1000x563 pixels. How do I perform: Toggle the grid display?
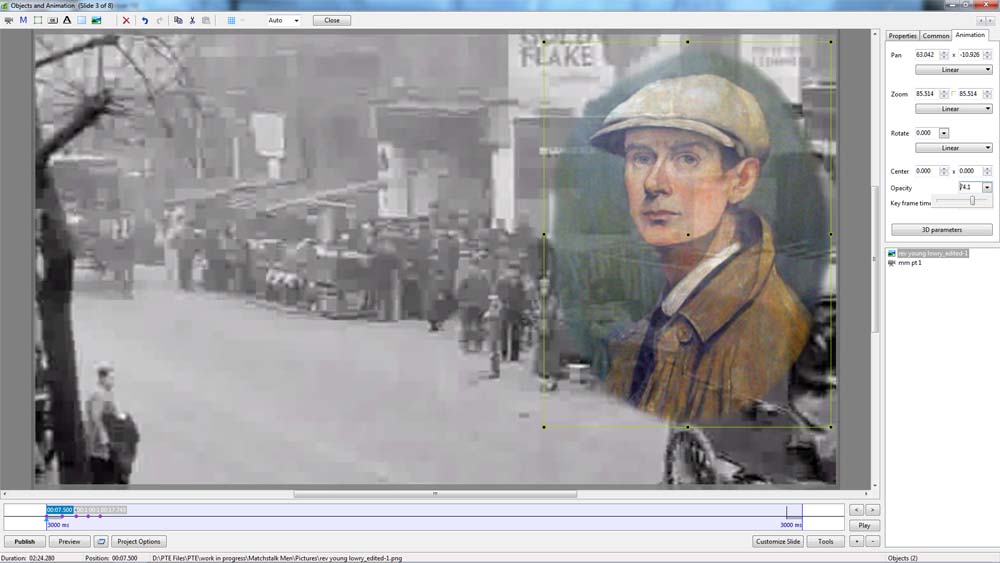[x=231, y=20]
